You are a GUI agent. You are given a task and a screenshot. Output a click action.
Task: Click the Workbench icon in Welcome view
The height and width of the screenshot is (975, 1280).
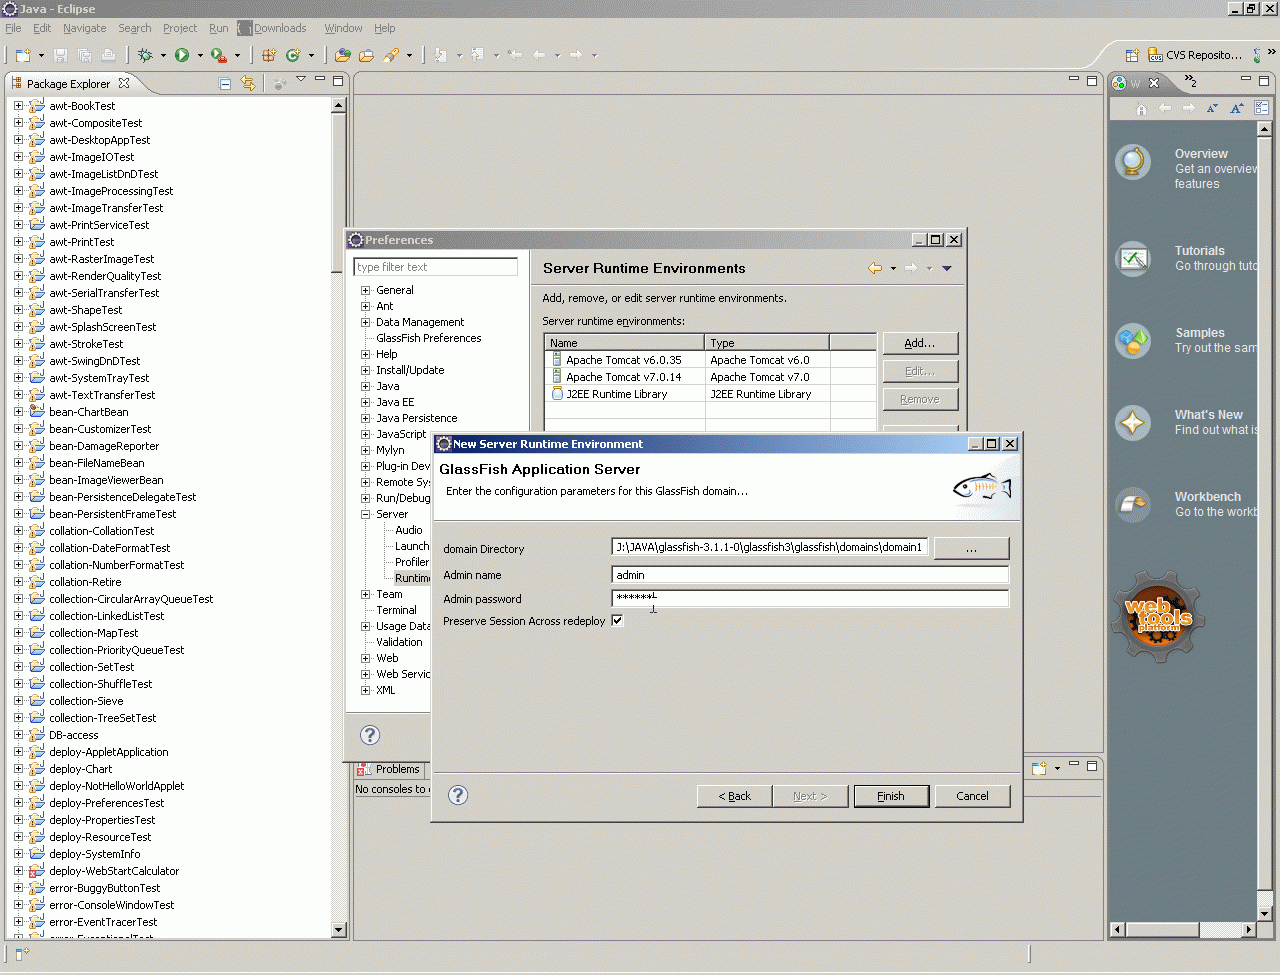coord(1133,505)
